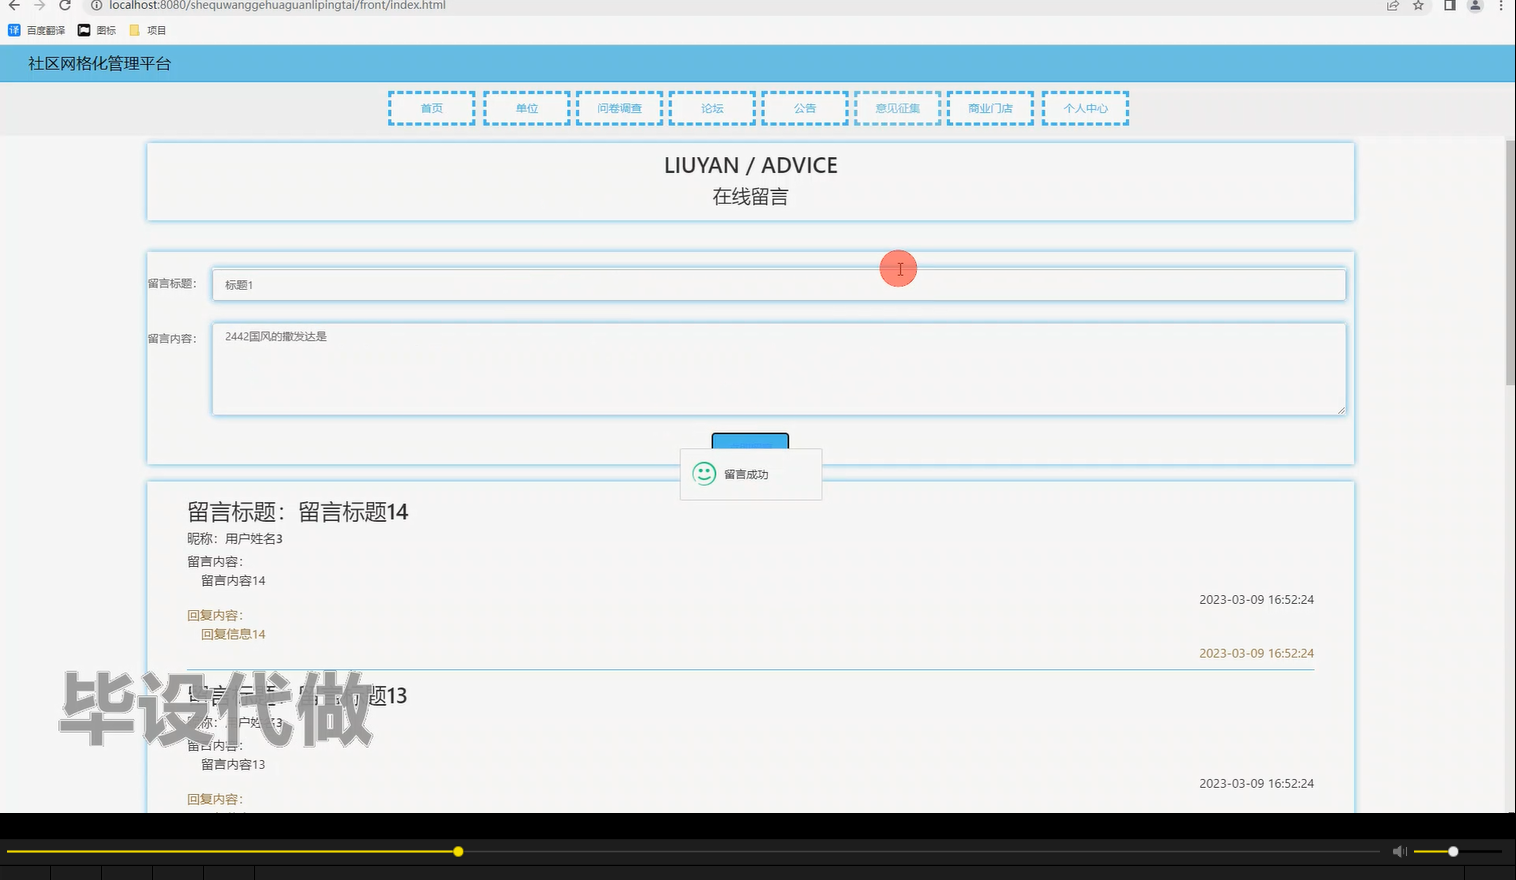1516x880 pixels.
Task: Open the 项目 bookmarks folder
Action: pos(148,30)
